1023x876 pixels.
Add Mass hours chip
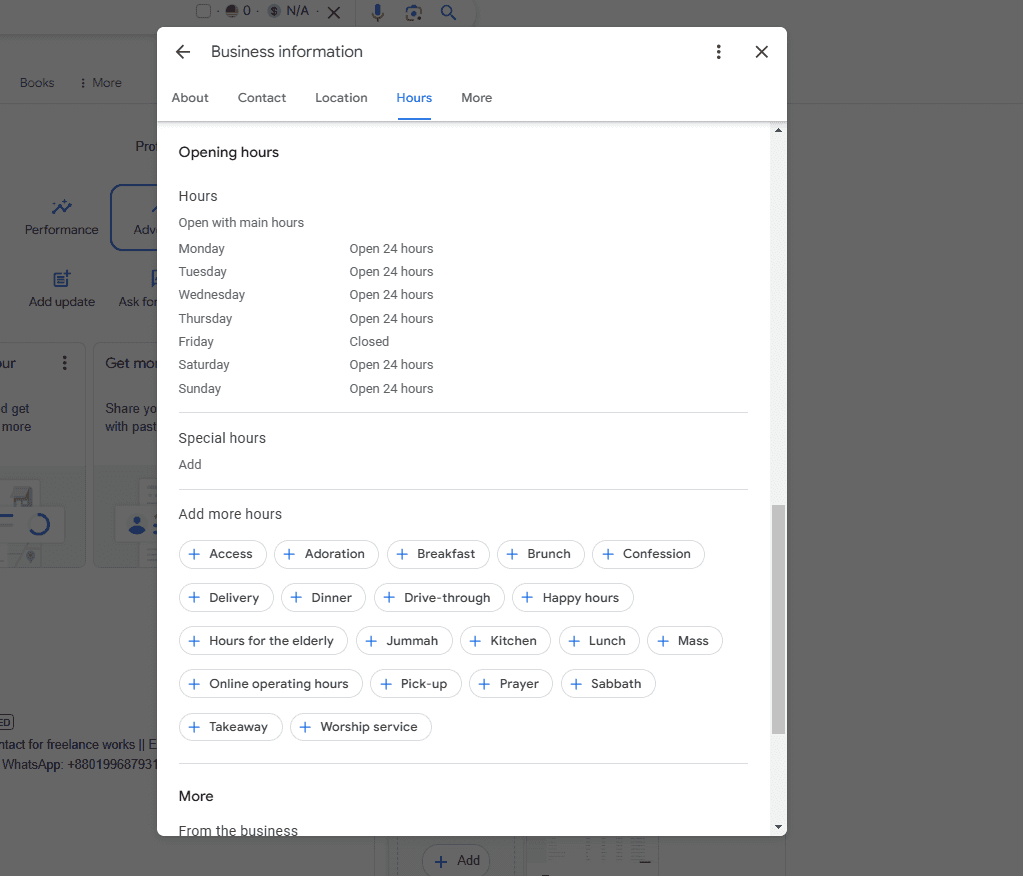click(684, 641)
